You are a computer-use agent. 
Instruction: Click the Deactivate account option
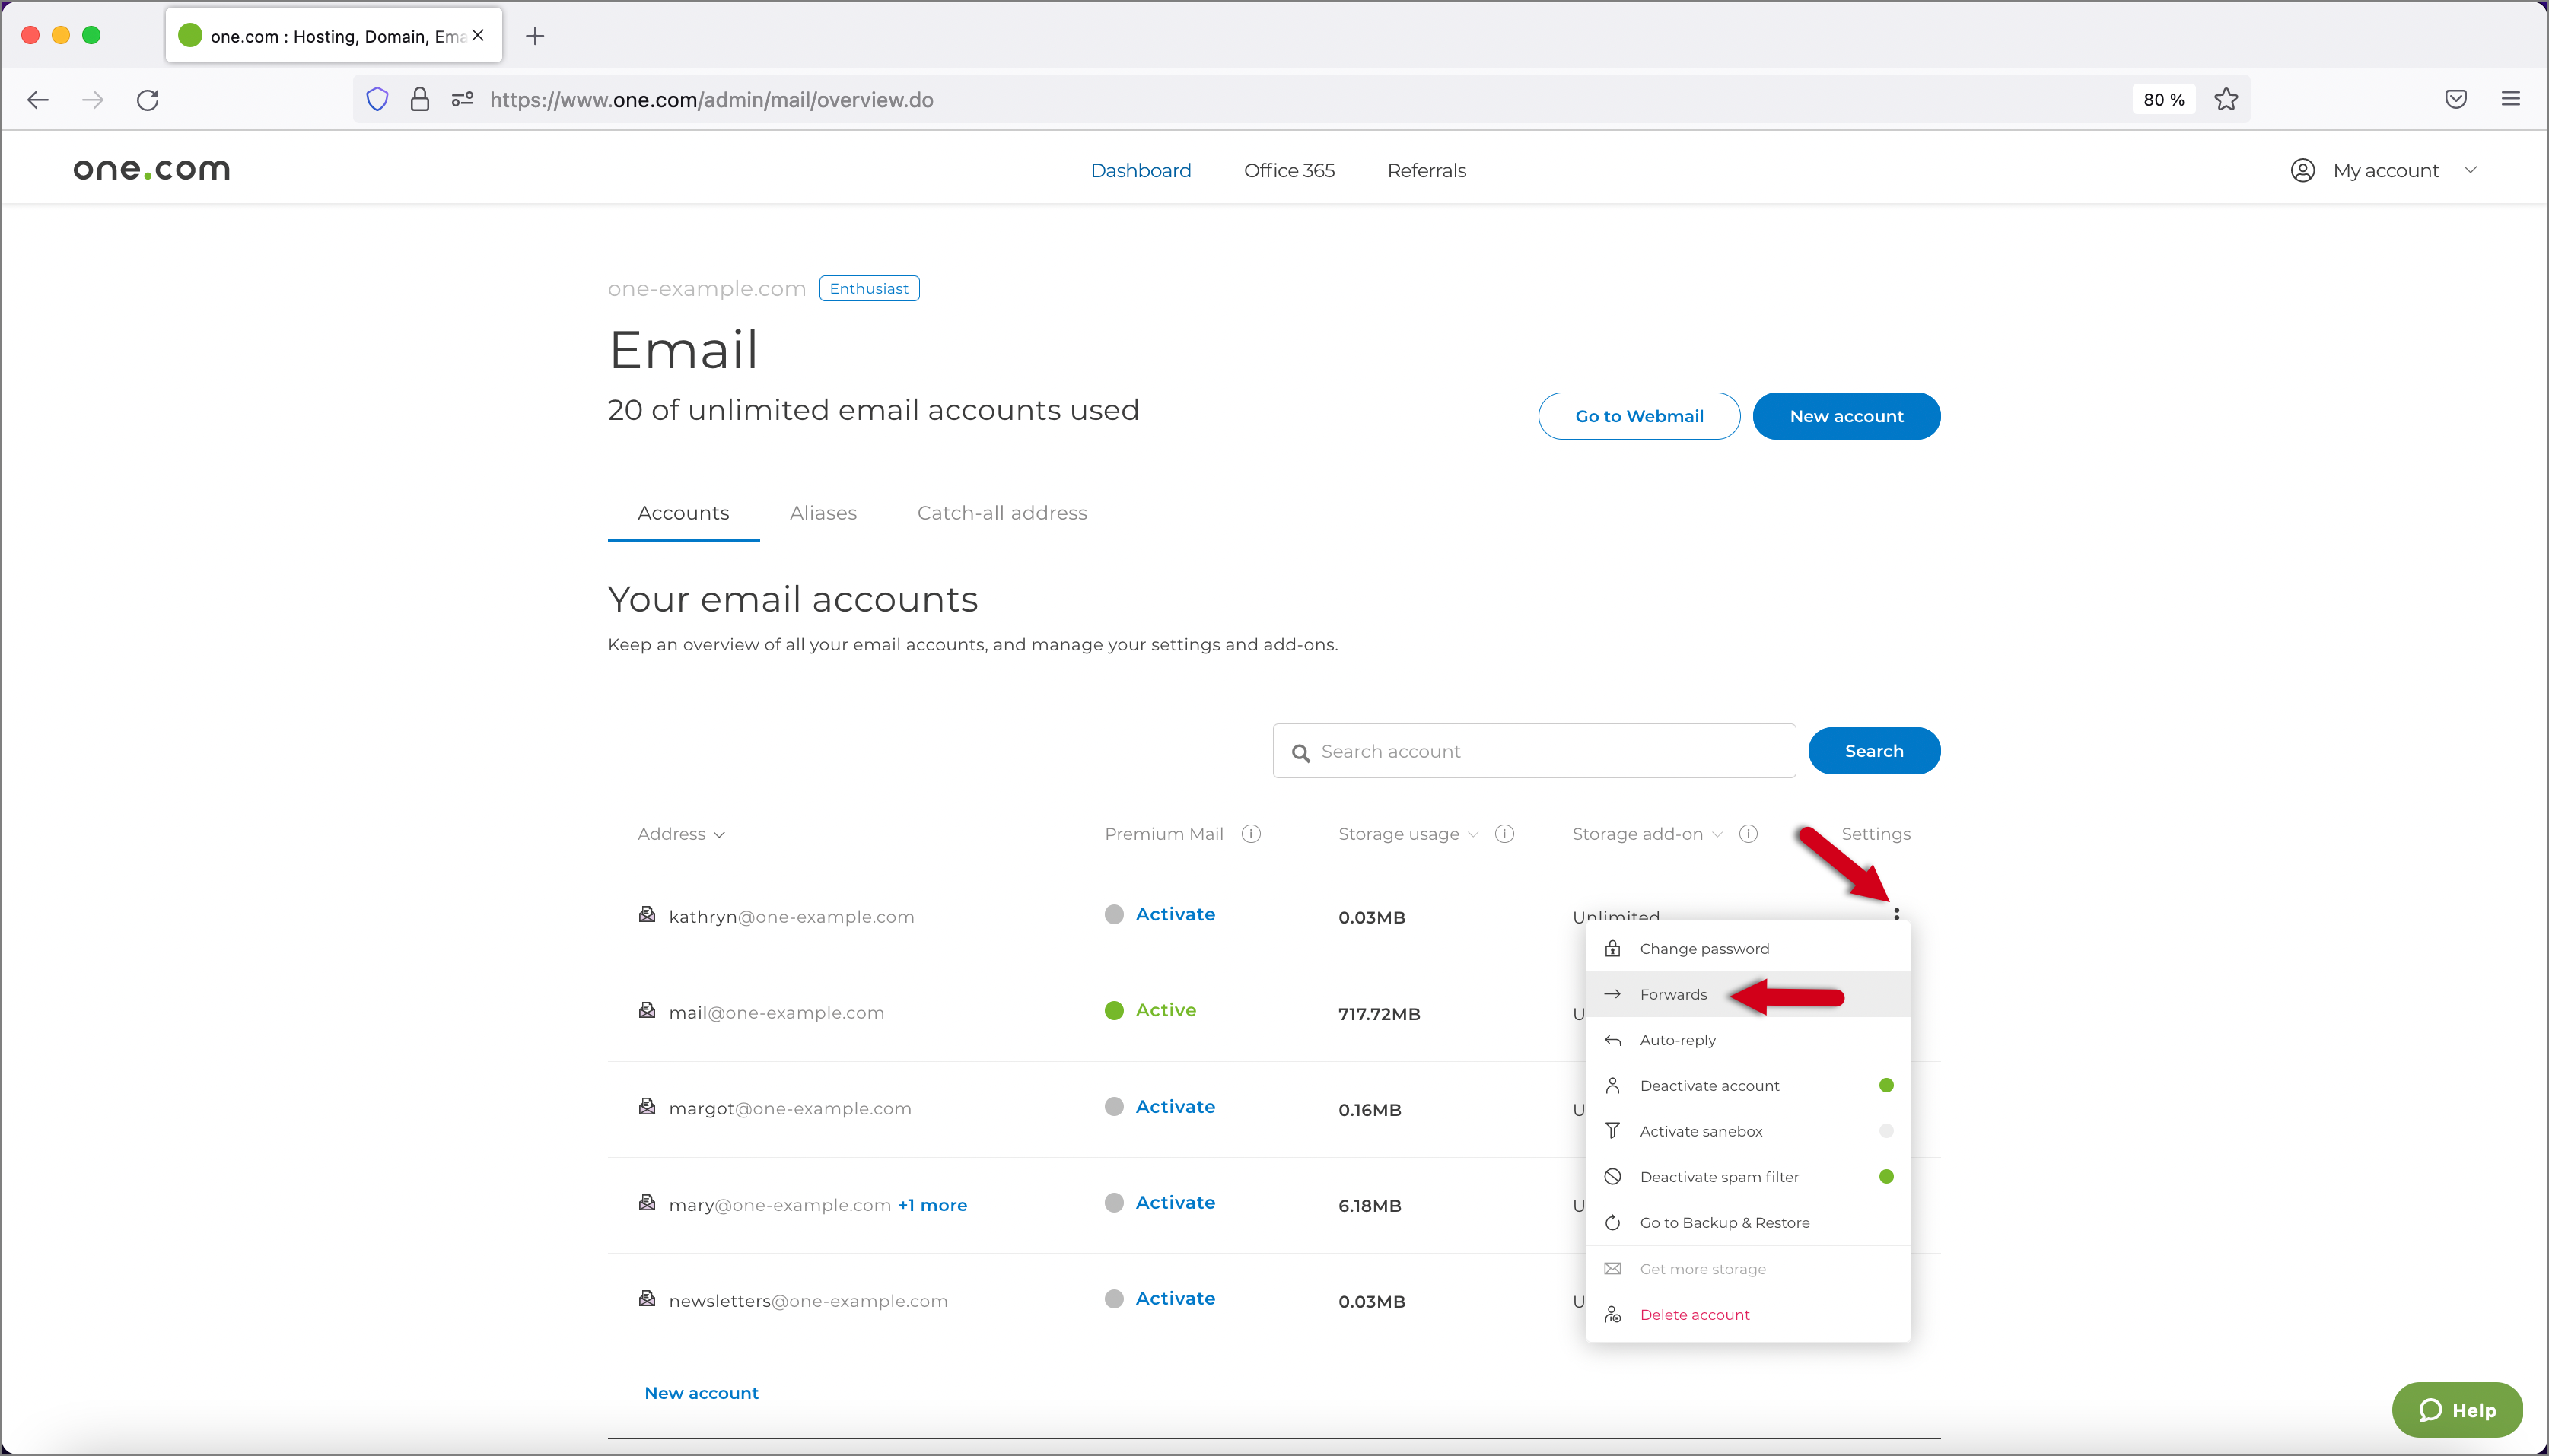pyautogui.click(x=1710, y=1085)
